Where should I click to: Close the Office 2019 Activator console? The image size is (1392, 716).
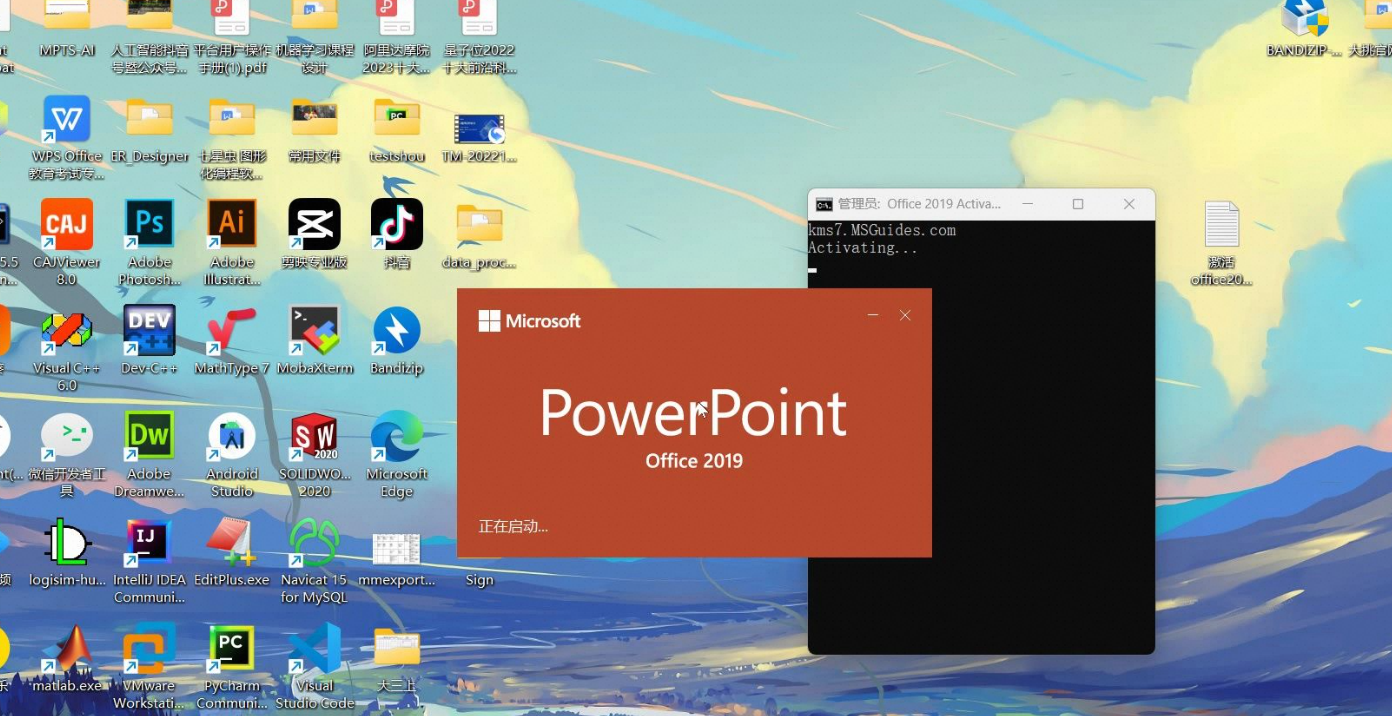pyautogui.click(x=1129, y=204)
